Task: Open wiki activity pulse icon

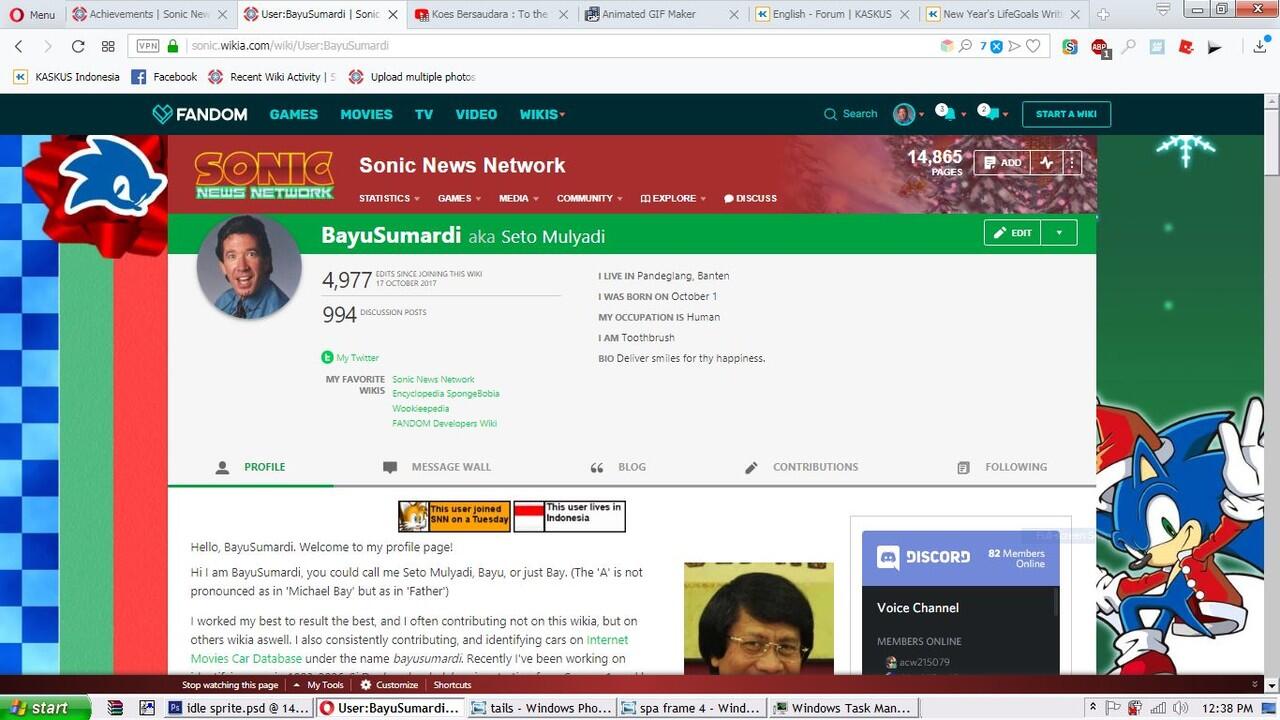Action: (1046, 163)
